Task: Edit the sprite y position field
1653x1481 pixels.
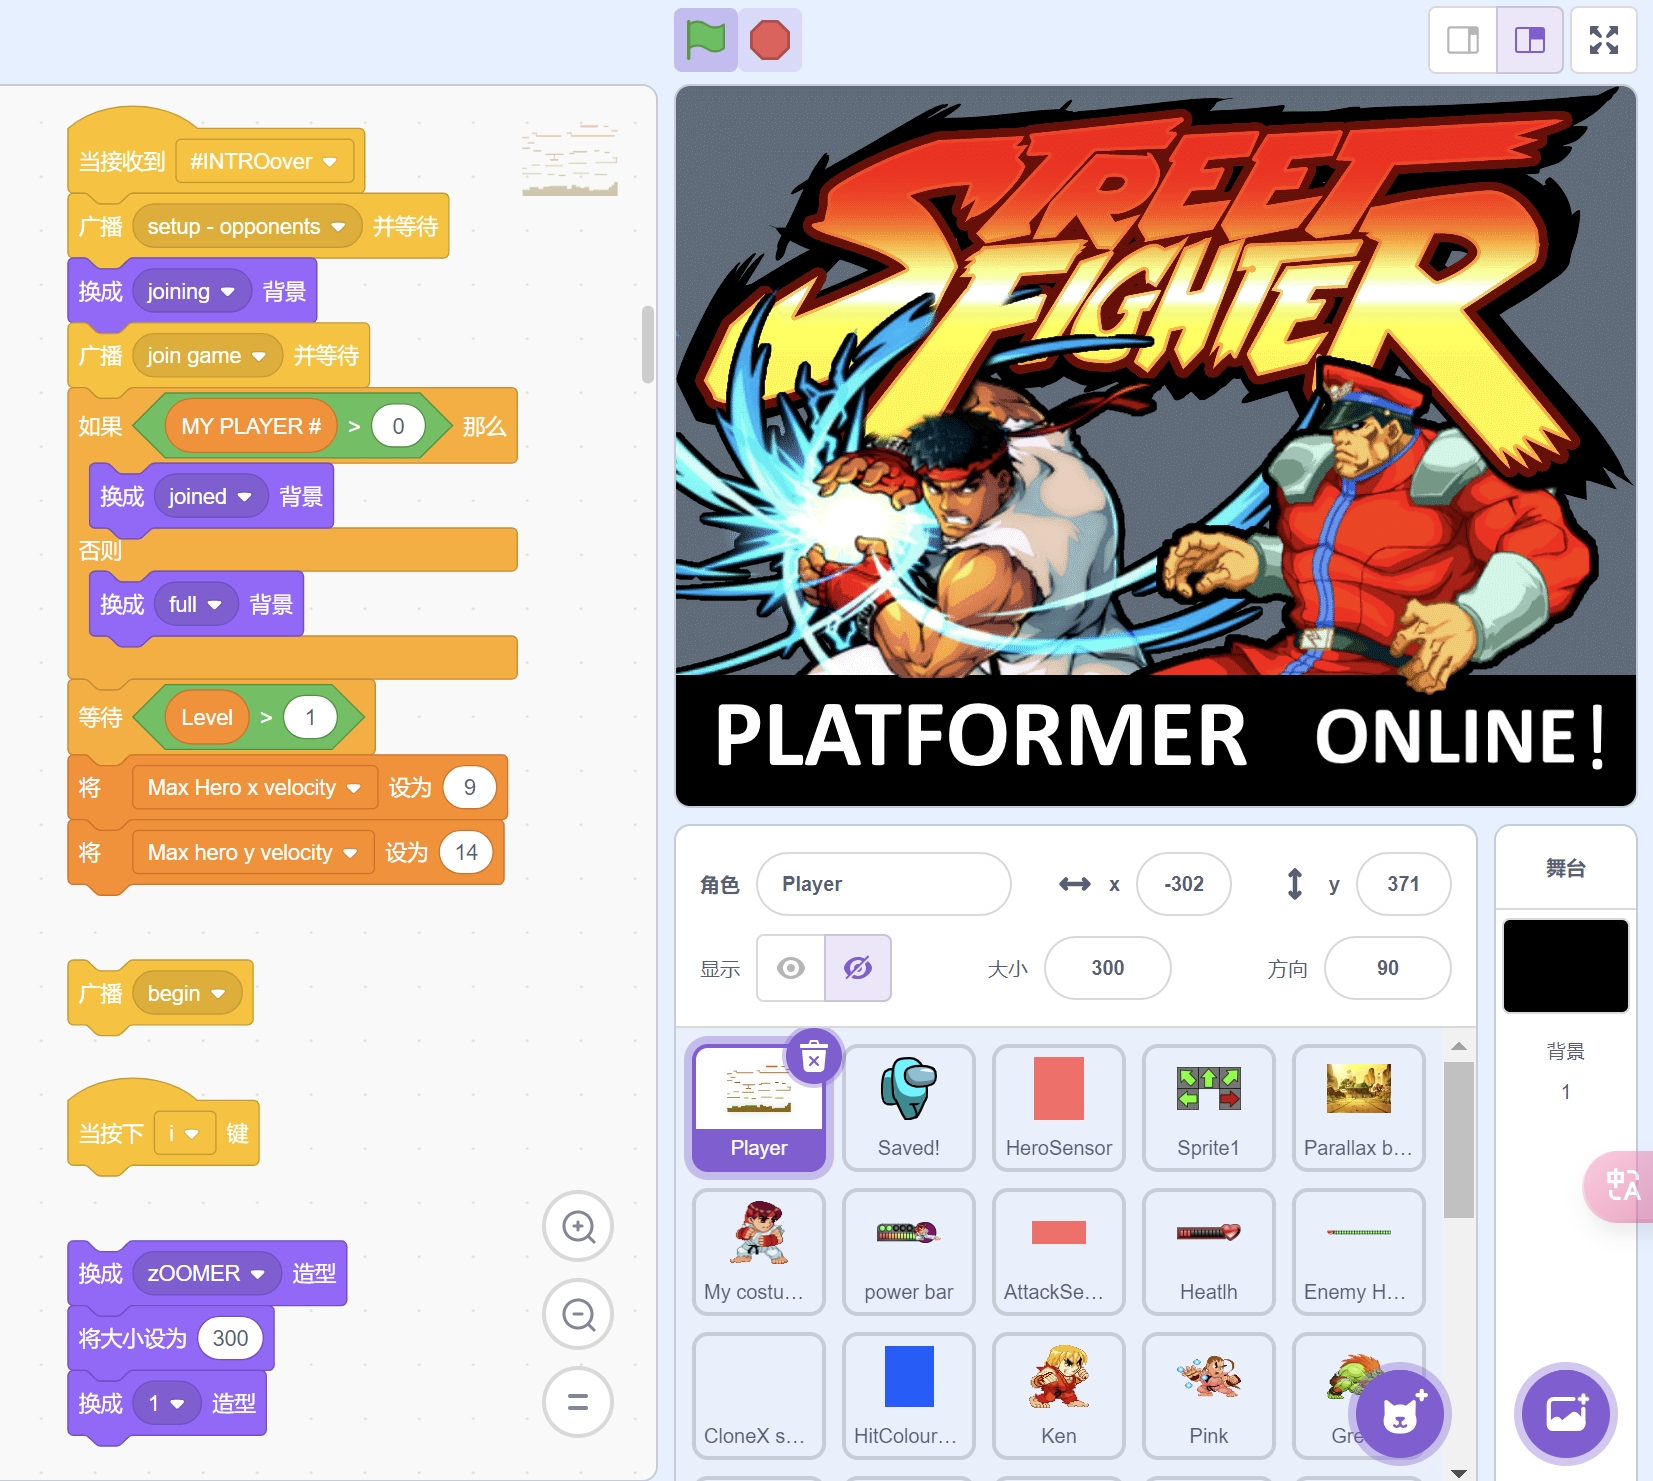Action: point(1403,884)
